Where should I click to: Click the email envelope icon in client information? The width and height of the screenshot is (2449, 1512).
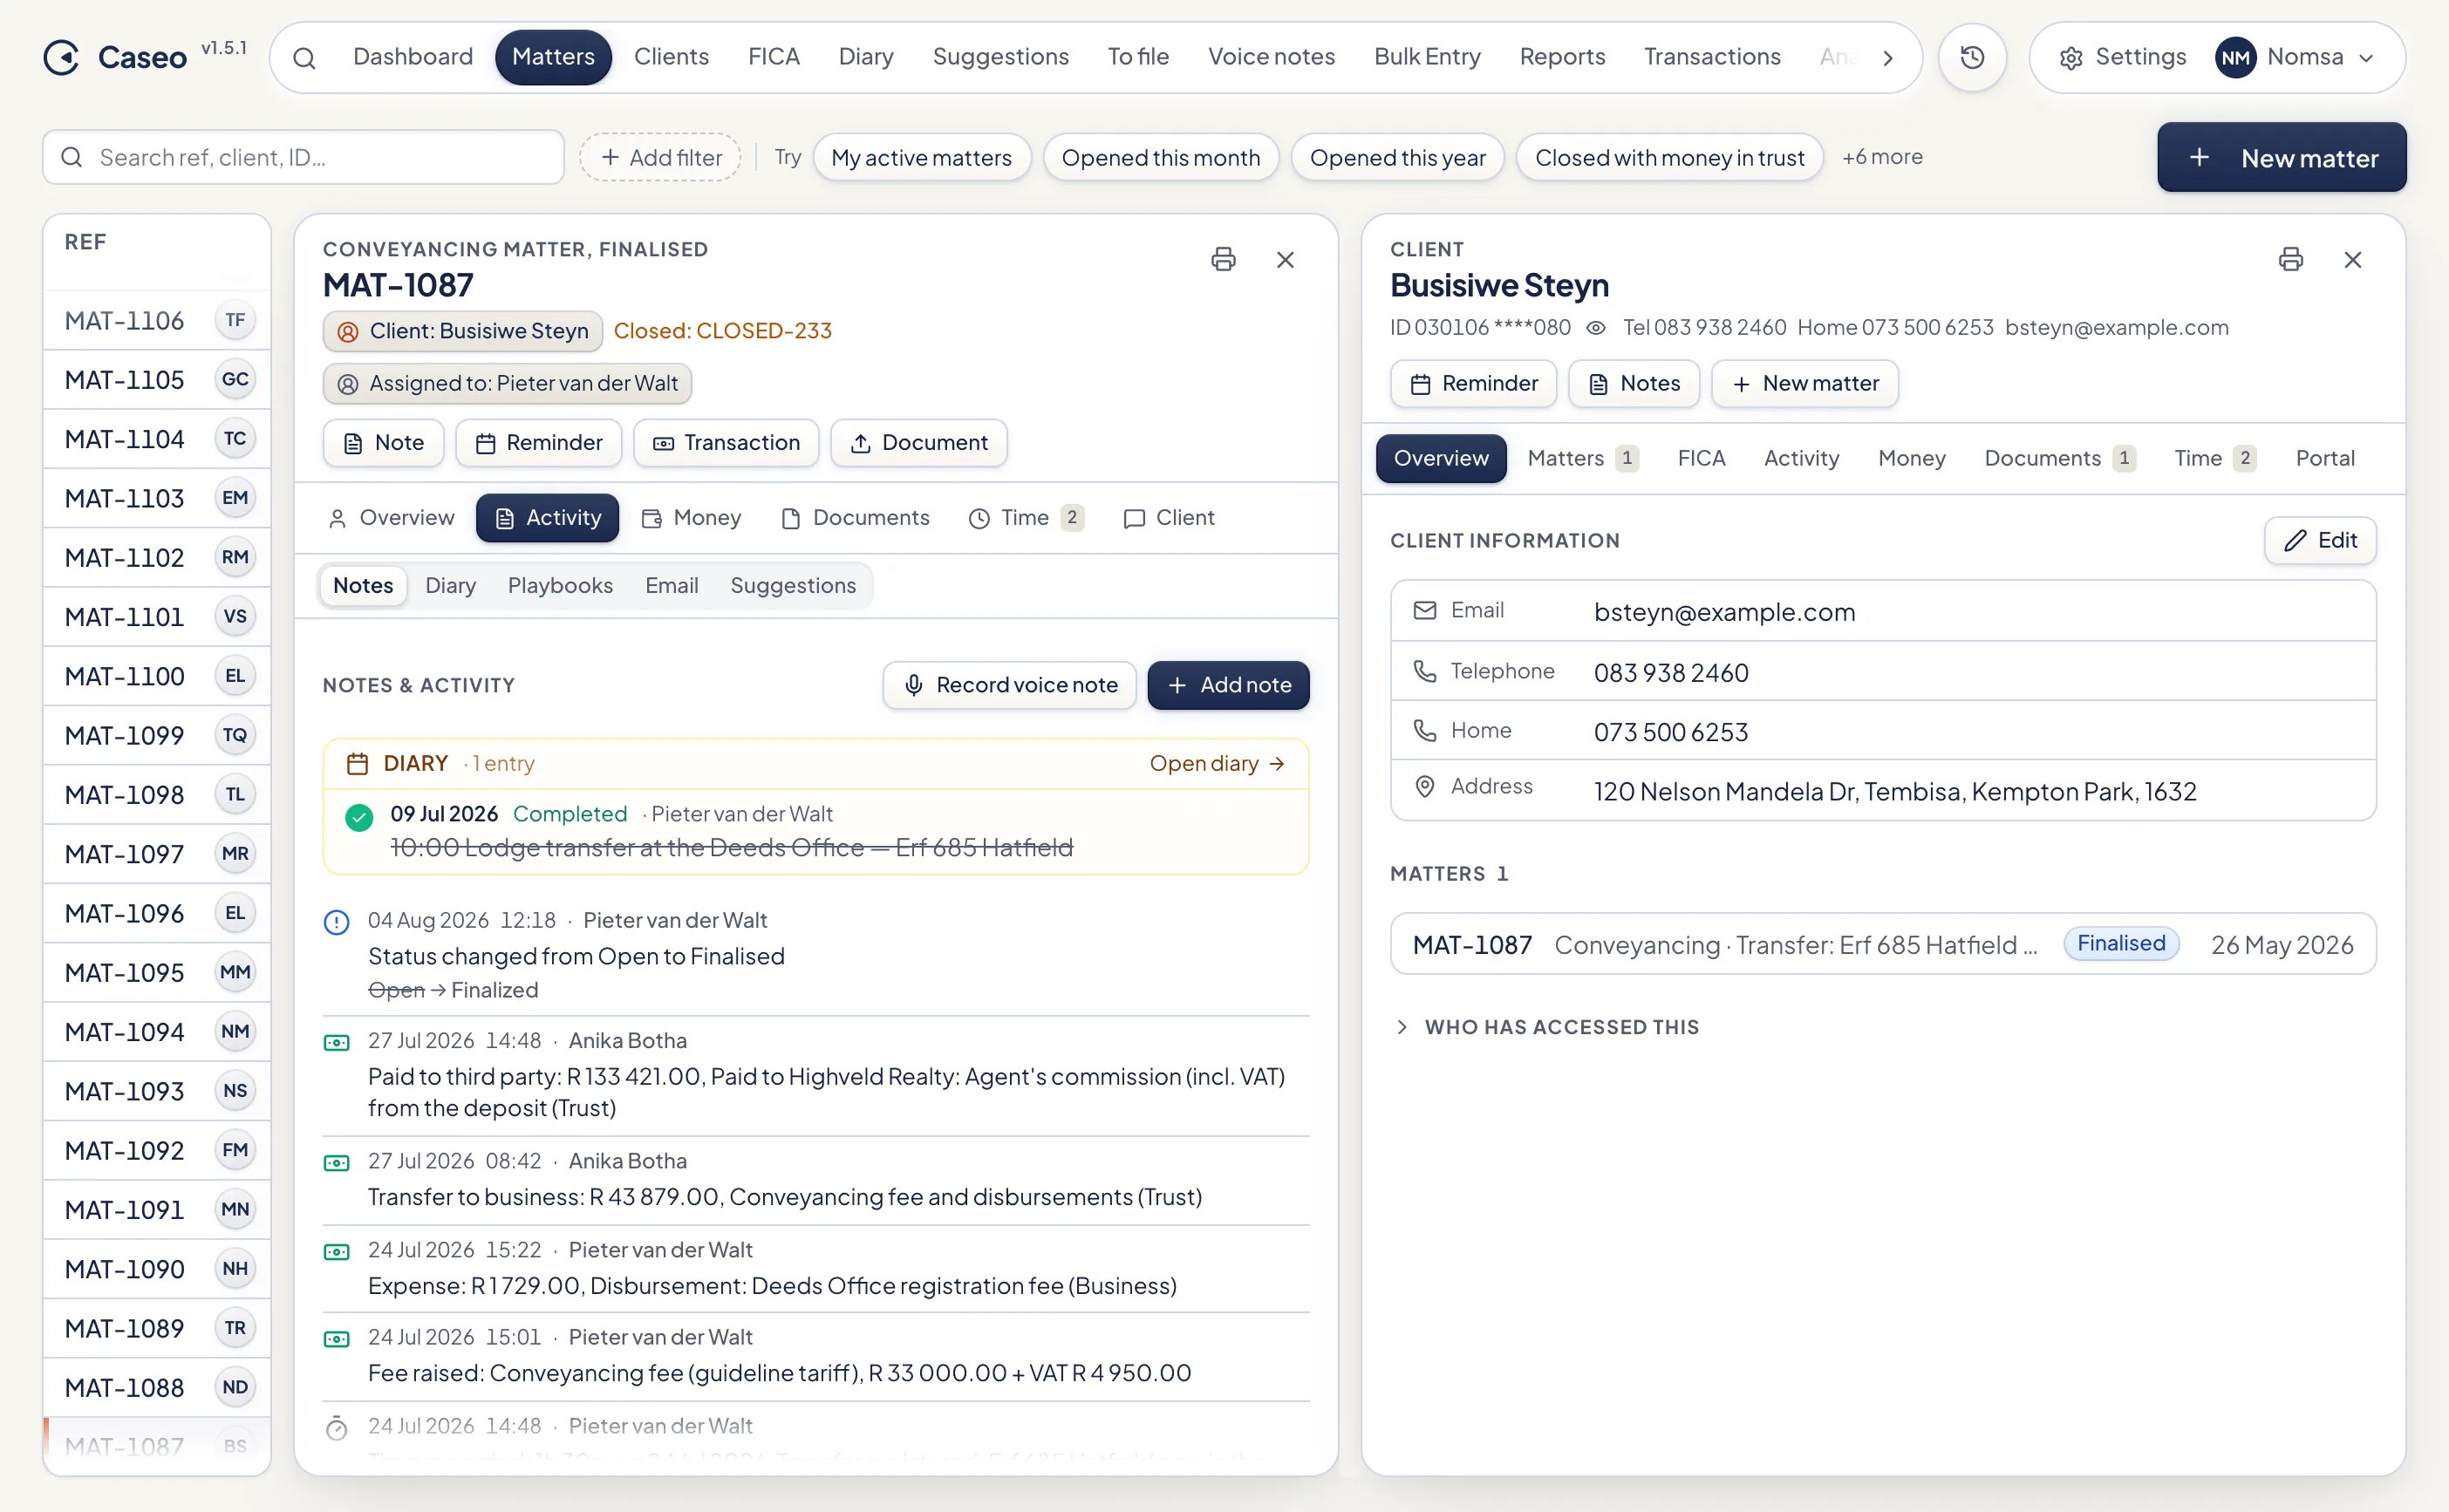coord(1424,610)
